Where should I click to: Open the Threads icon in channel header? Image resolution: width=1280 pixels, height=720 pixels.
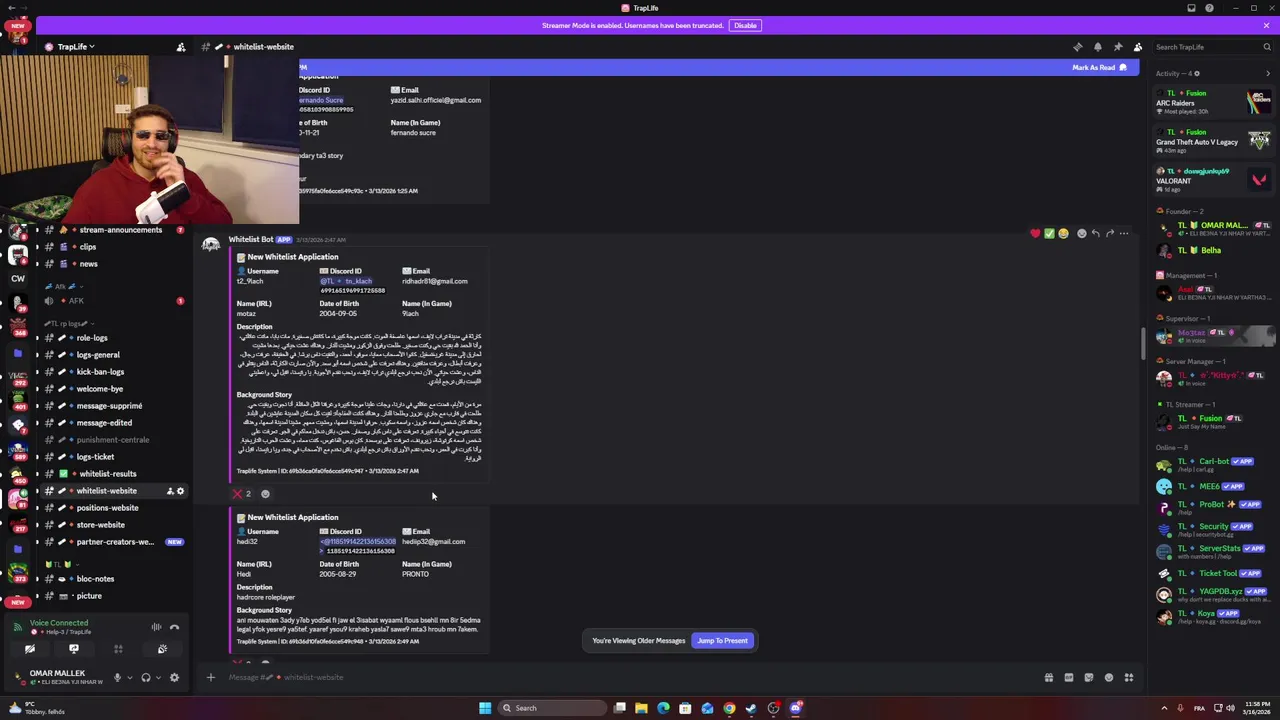coord(1078,47)
